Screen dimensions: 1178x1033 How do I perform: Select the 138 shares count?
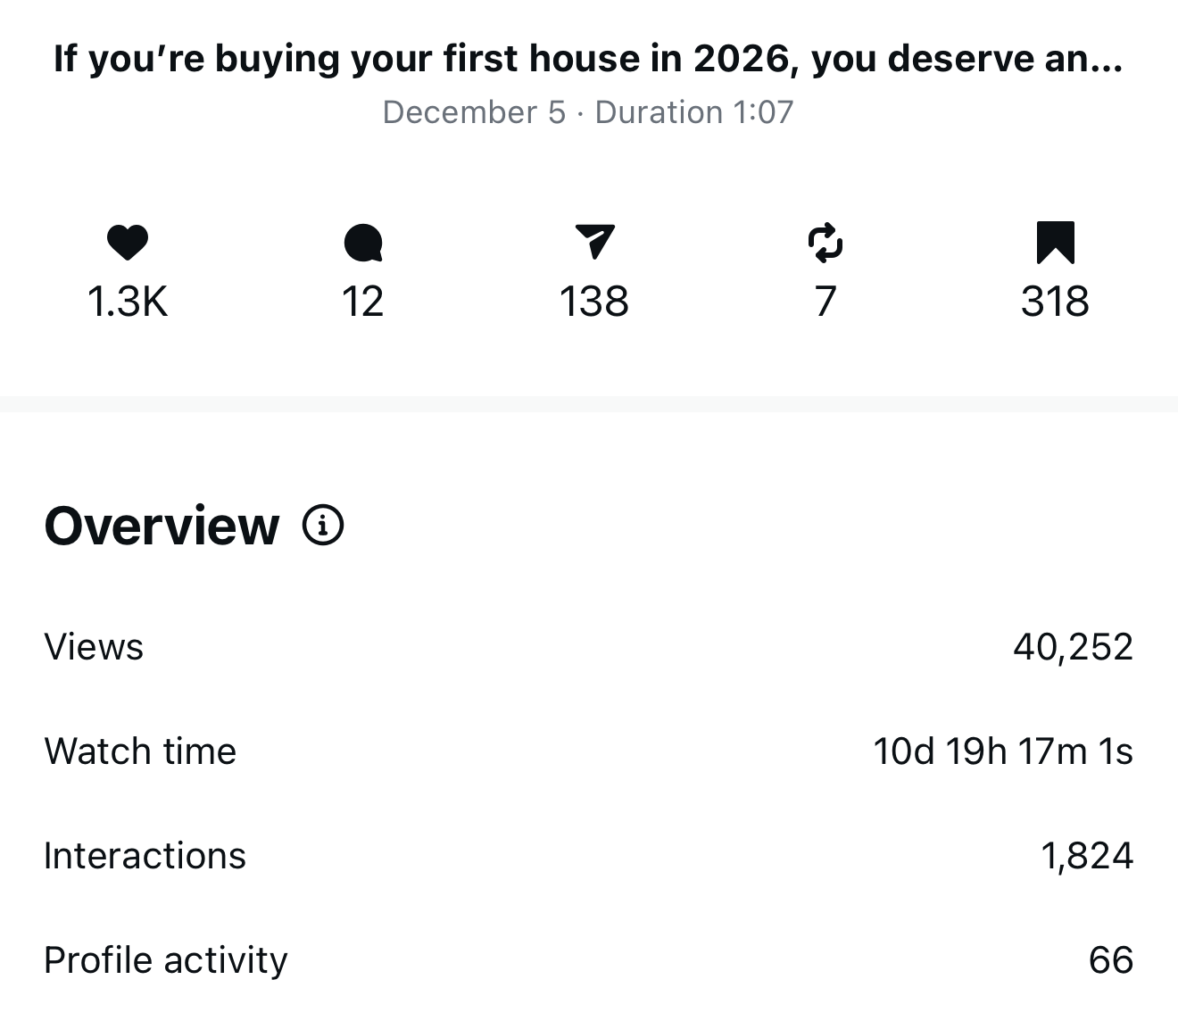[594, 301]
